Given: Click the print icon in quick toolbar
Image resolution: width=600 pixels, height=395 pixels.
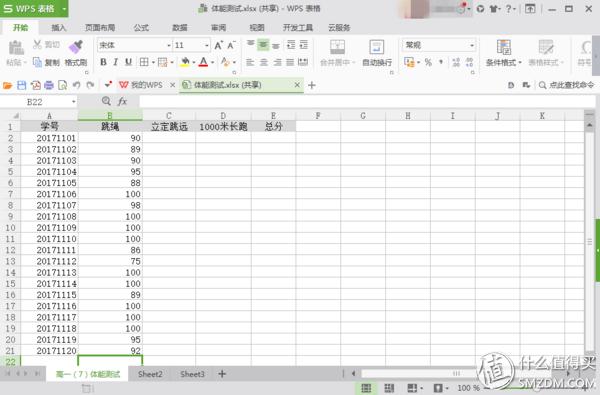Looking at the screenshot, I should (x=49, y=85).
